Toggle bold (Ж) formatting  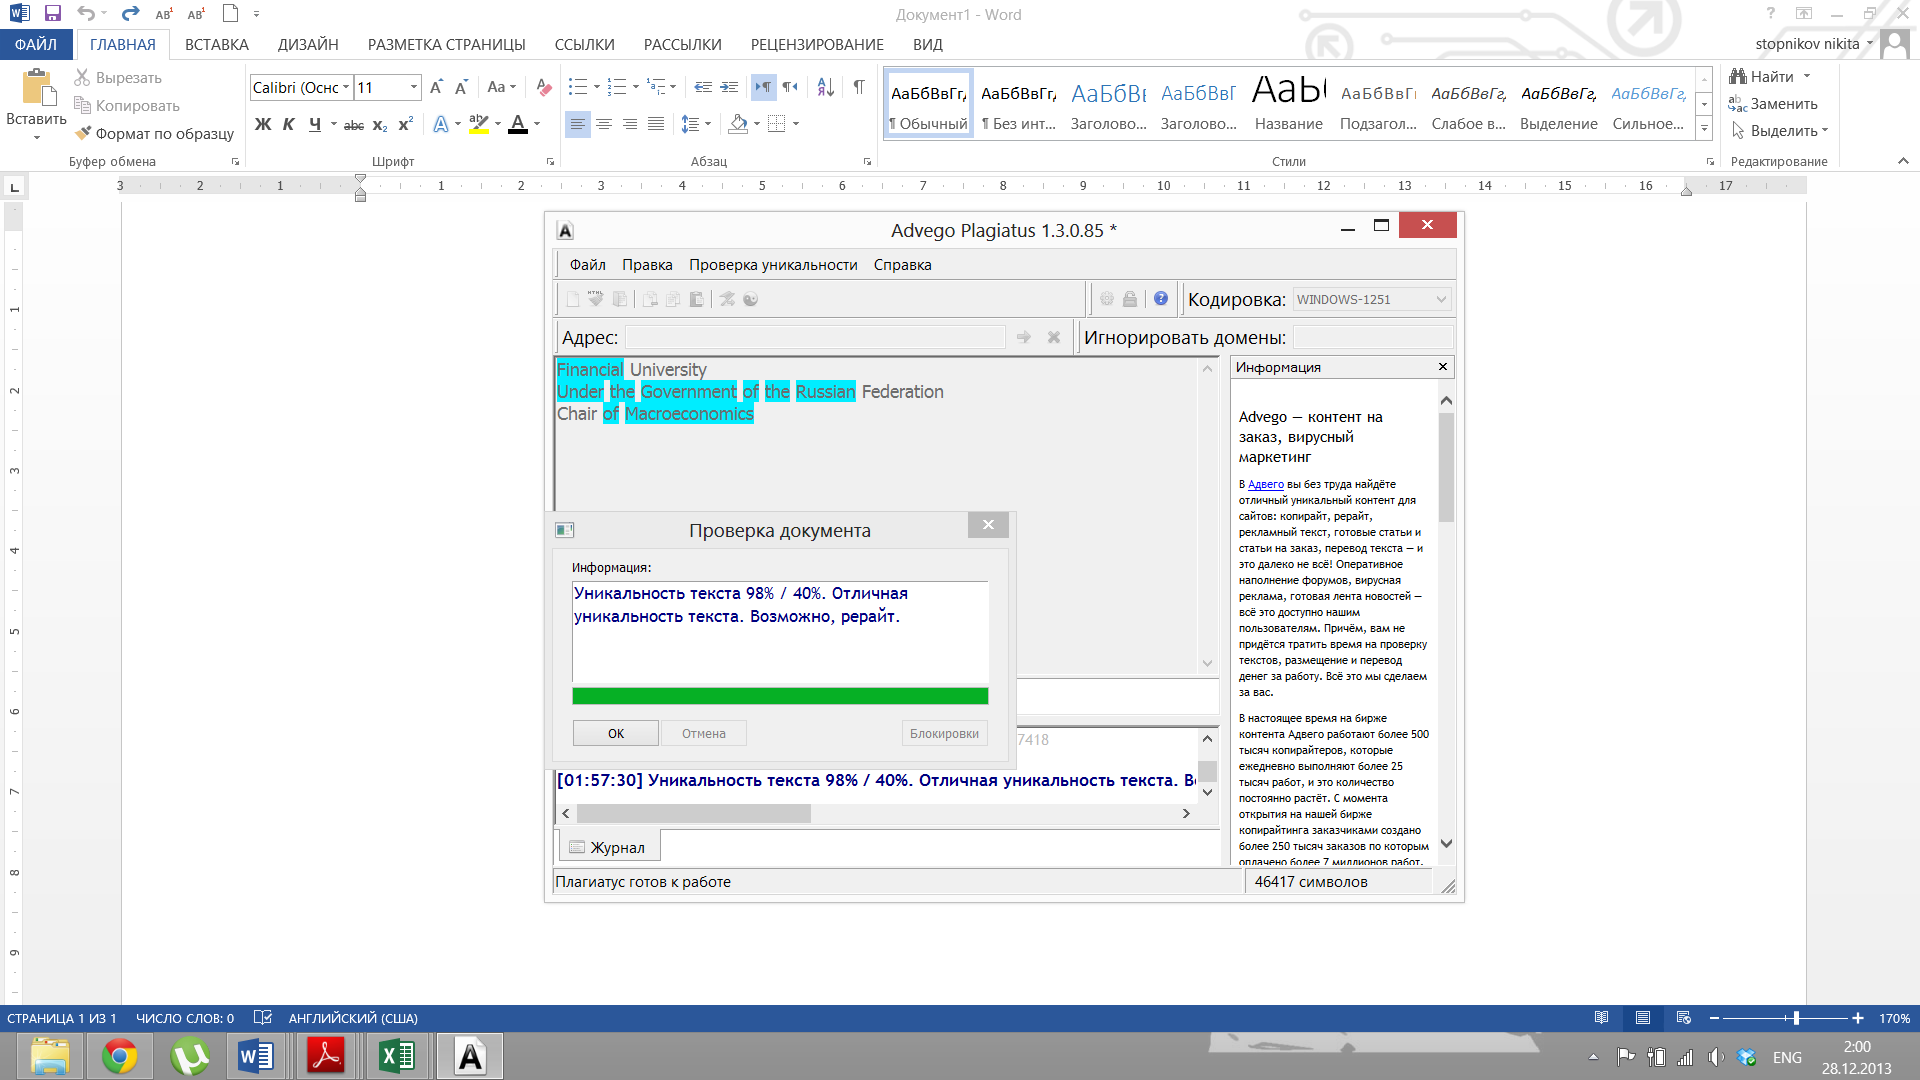[x=263, y=124]
